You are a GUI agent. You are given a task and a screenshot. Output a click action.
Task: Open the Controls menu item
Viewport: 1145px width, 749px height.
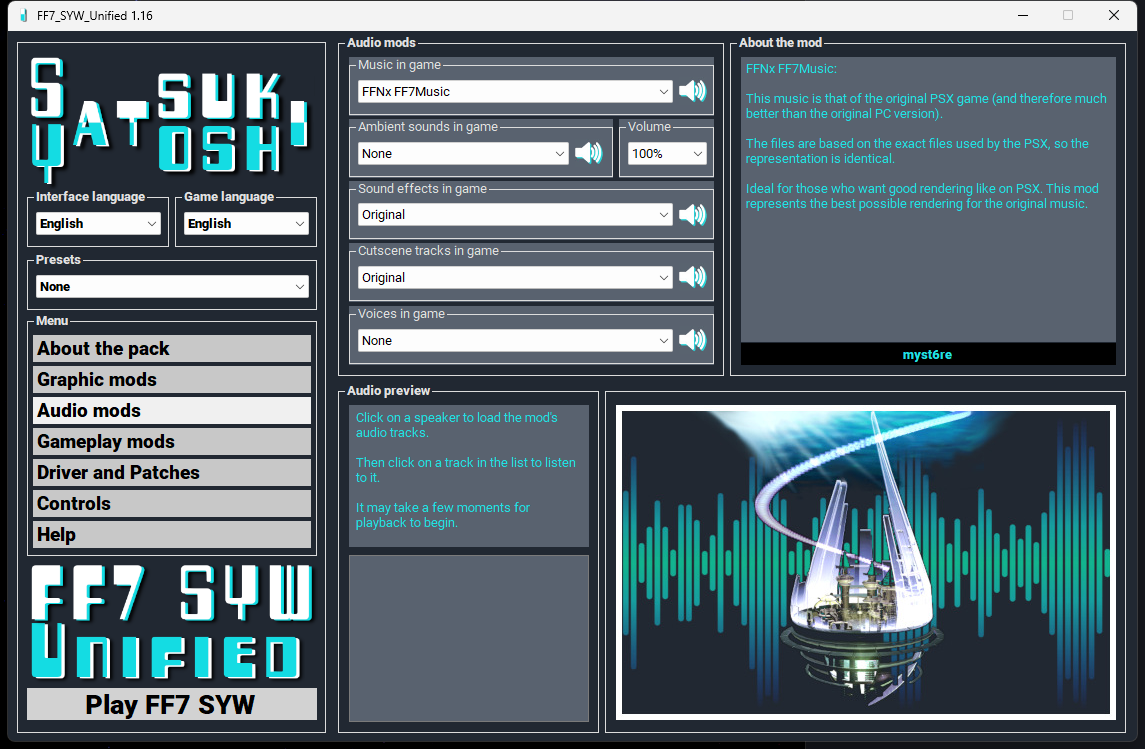[172, 504]
